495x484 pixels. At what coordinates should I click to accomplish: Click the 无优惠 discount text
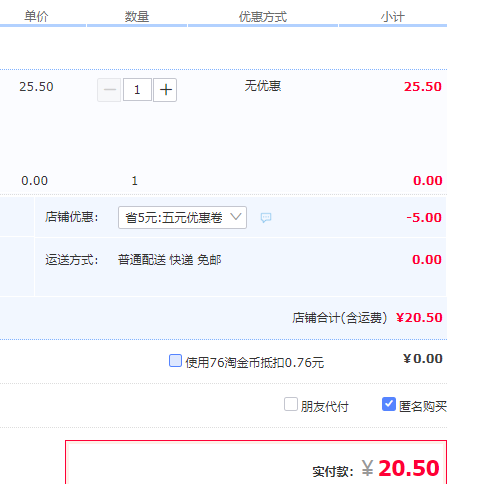(x=263, y=86)
